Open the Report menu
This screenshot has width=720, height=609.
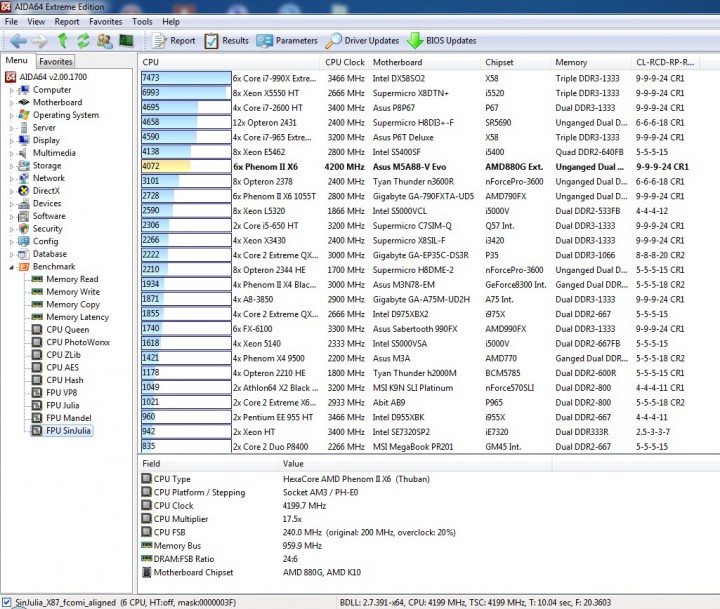click(67, 22)
